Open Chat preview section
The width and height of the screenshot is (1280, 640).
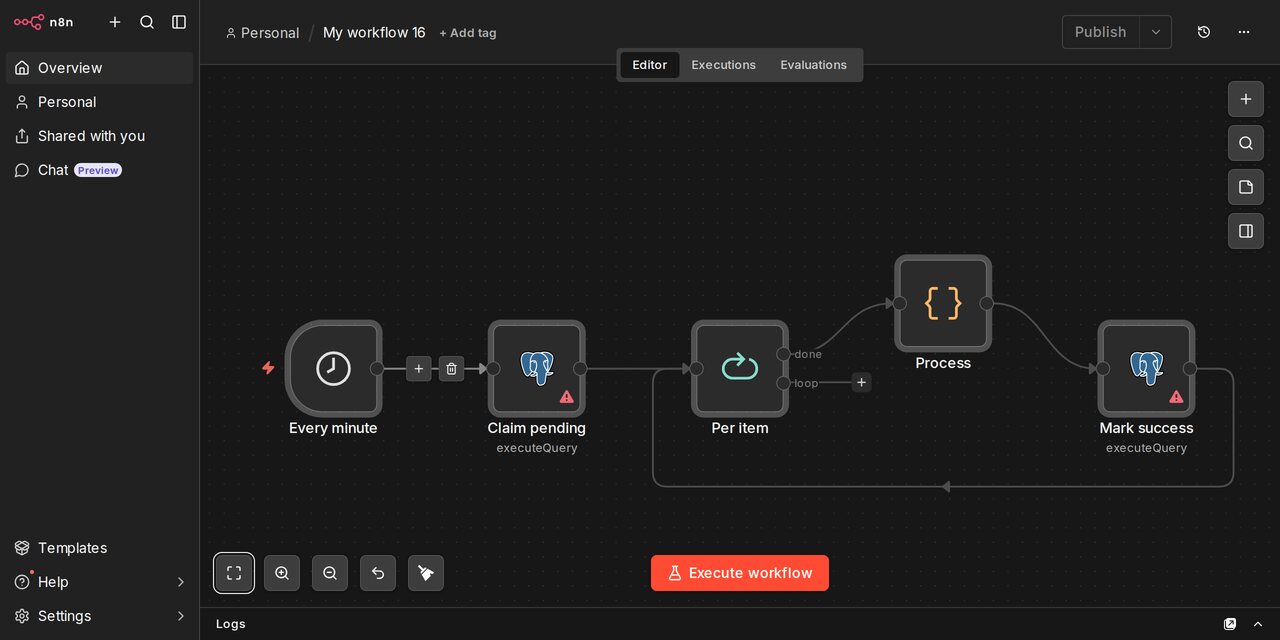[99, 170]
